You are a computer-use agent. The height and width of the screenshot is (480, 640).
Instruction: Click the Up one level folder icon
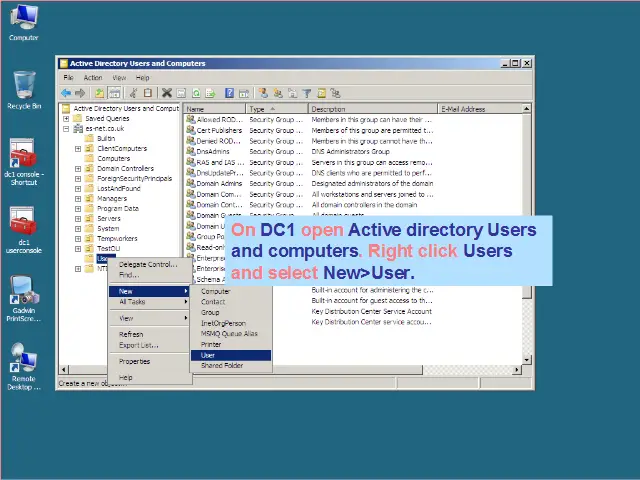pyautogui.click(x=100, y=93)
